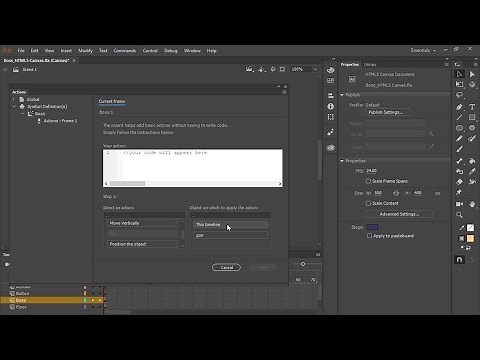Select the Camera tool in toolbox
This screenshot has height=360, width=480.
coord(460,204)
